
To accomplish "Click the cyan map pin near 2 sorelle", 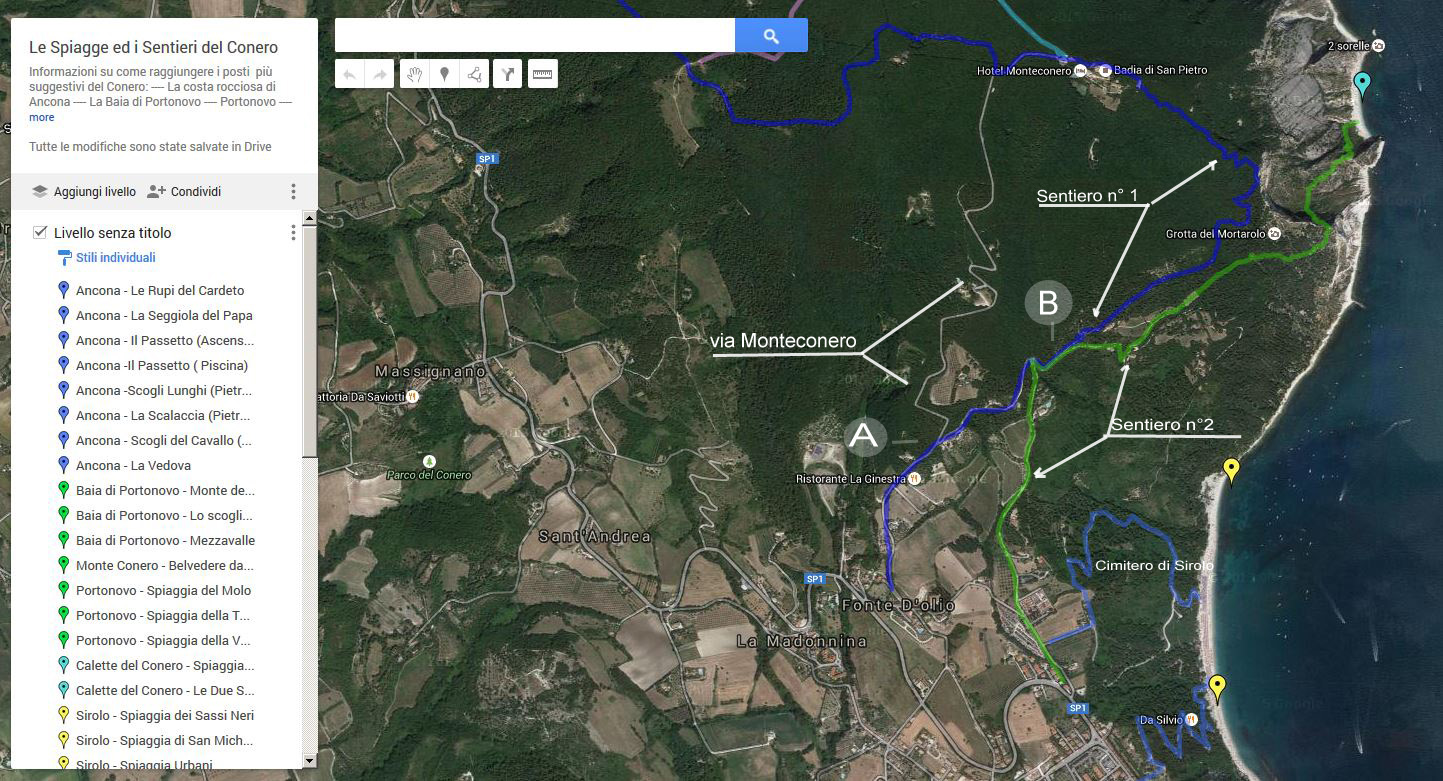I will (x=1361, y=85).
